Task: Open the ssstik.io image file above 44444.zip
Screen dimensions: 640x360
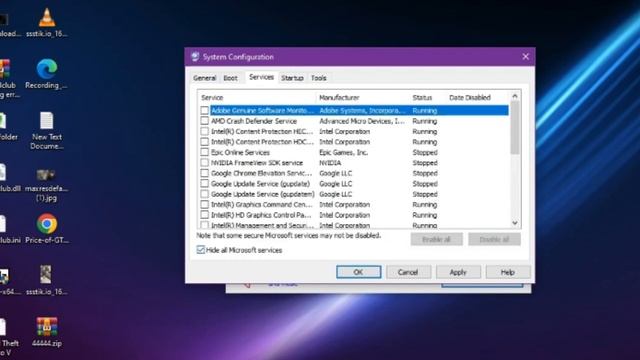Action: [46, 280]
